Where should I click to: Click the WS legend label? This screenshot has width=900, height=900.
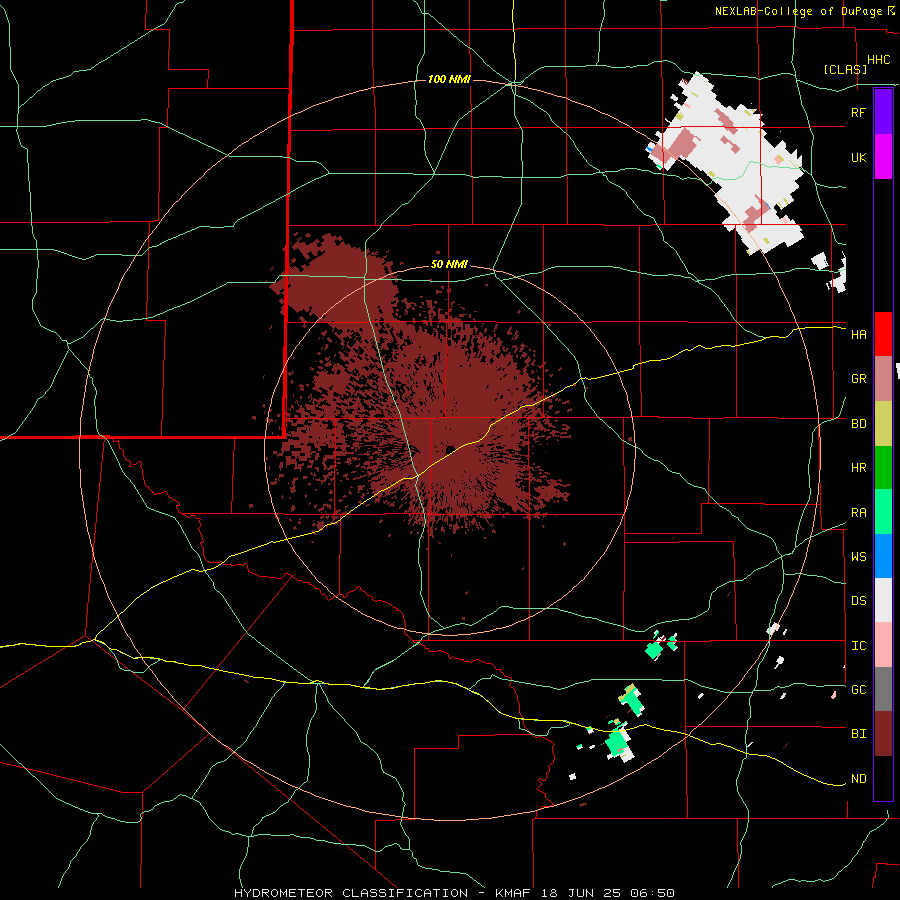coord(858,557)
